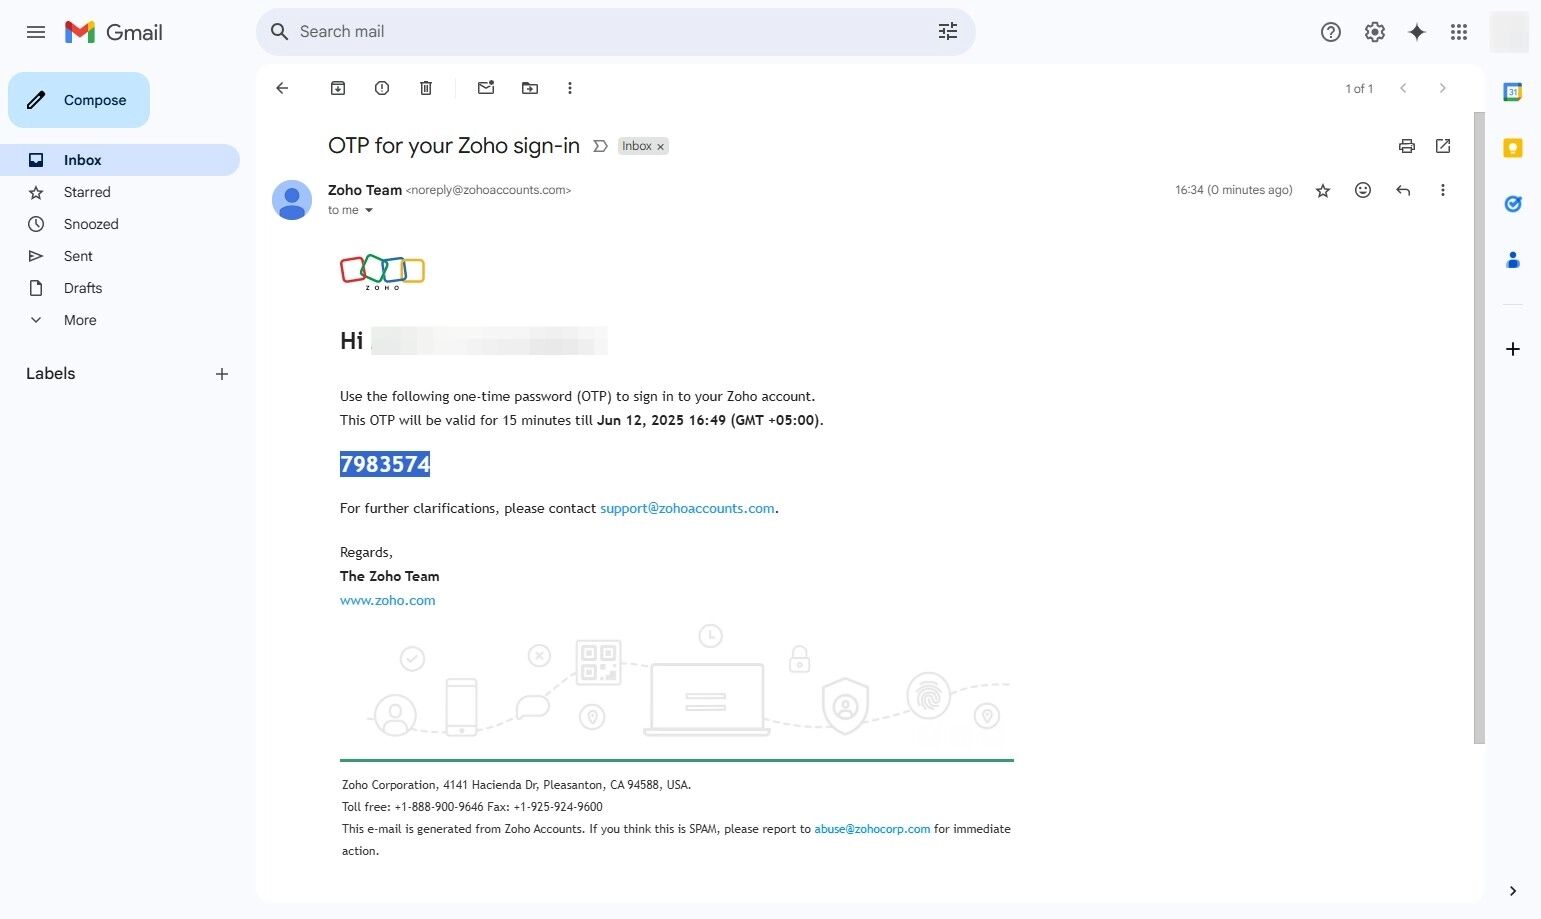This screenshot has width=1541, height=919.
Task: Open the main menu hamburger icon
Action: (36, 32)
